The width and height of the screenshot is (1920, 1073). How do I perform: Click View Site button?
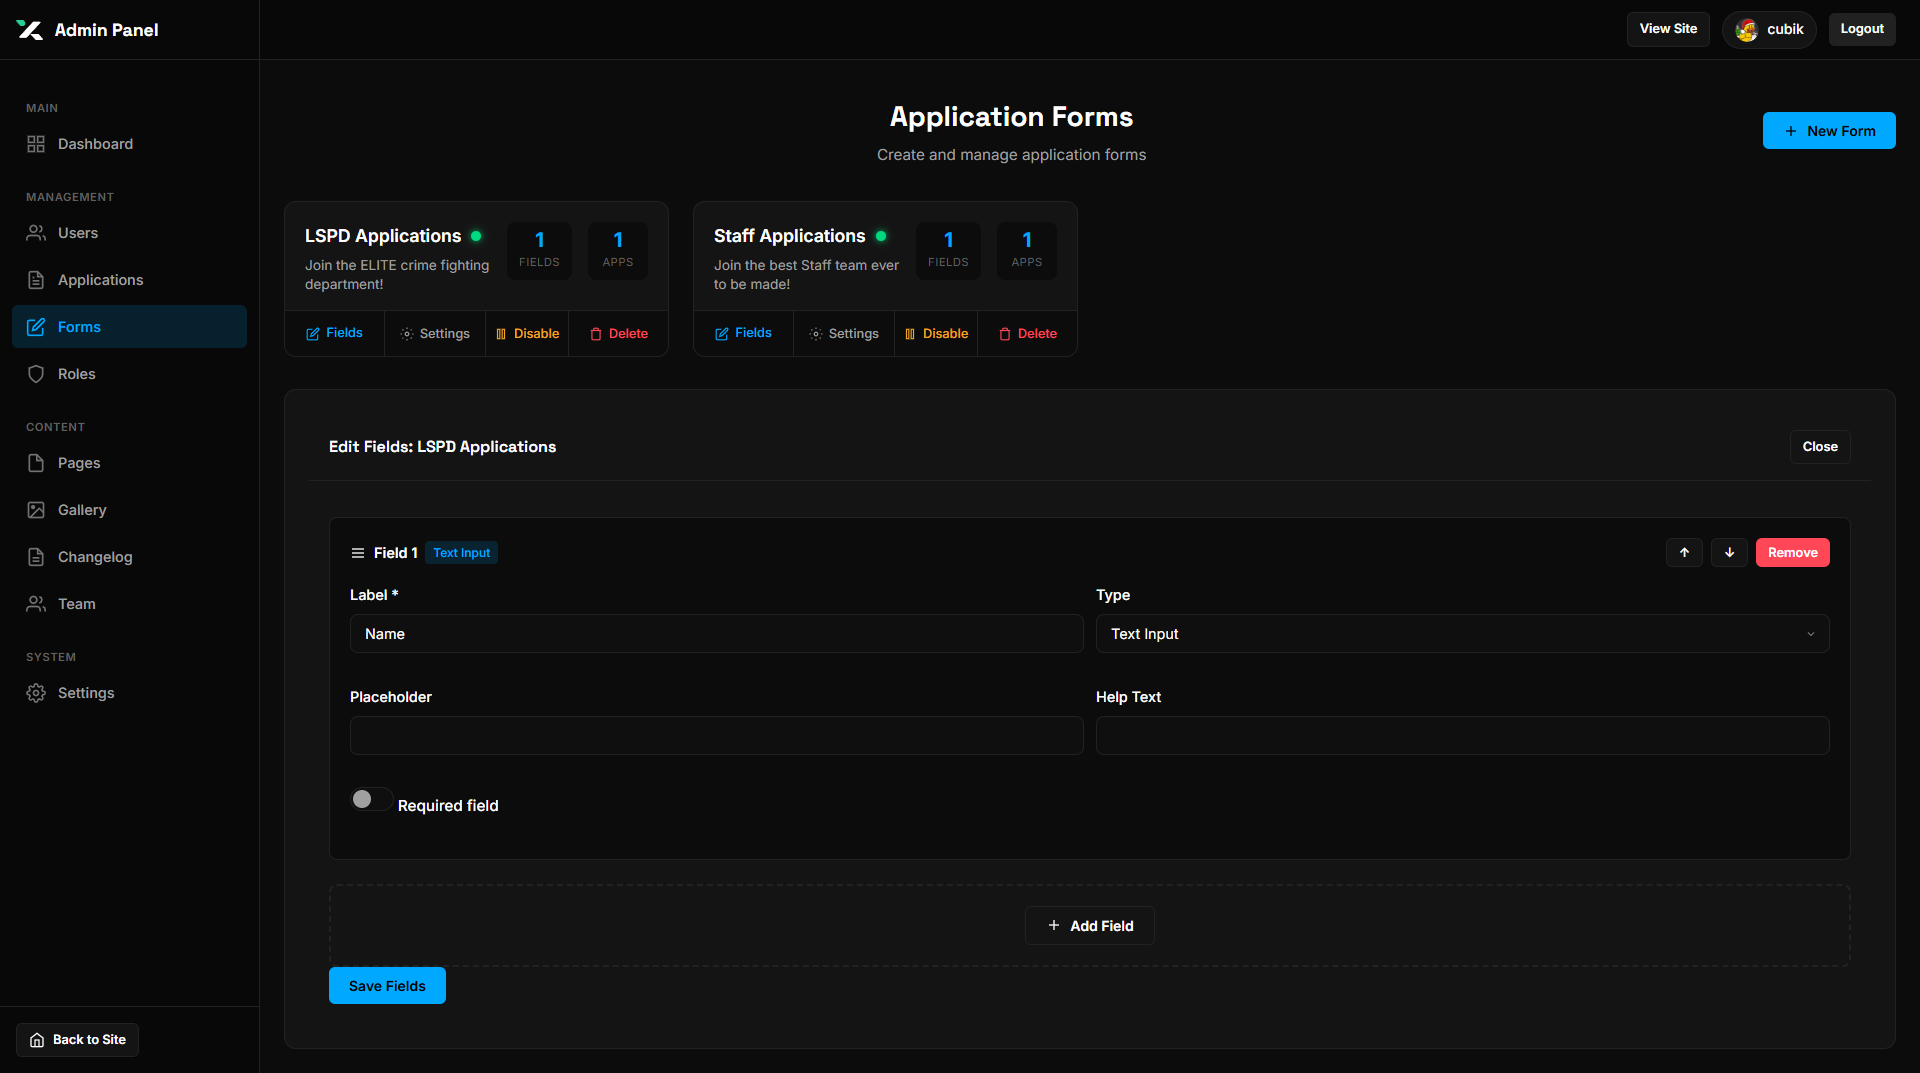click(x=1668, y=29)
